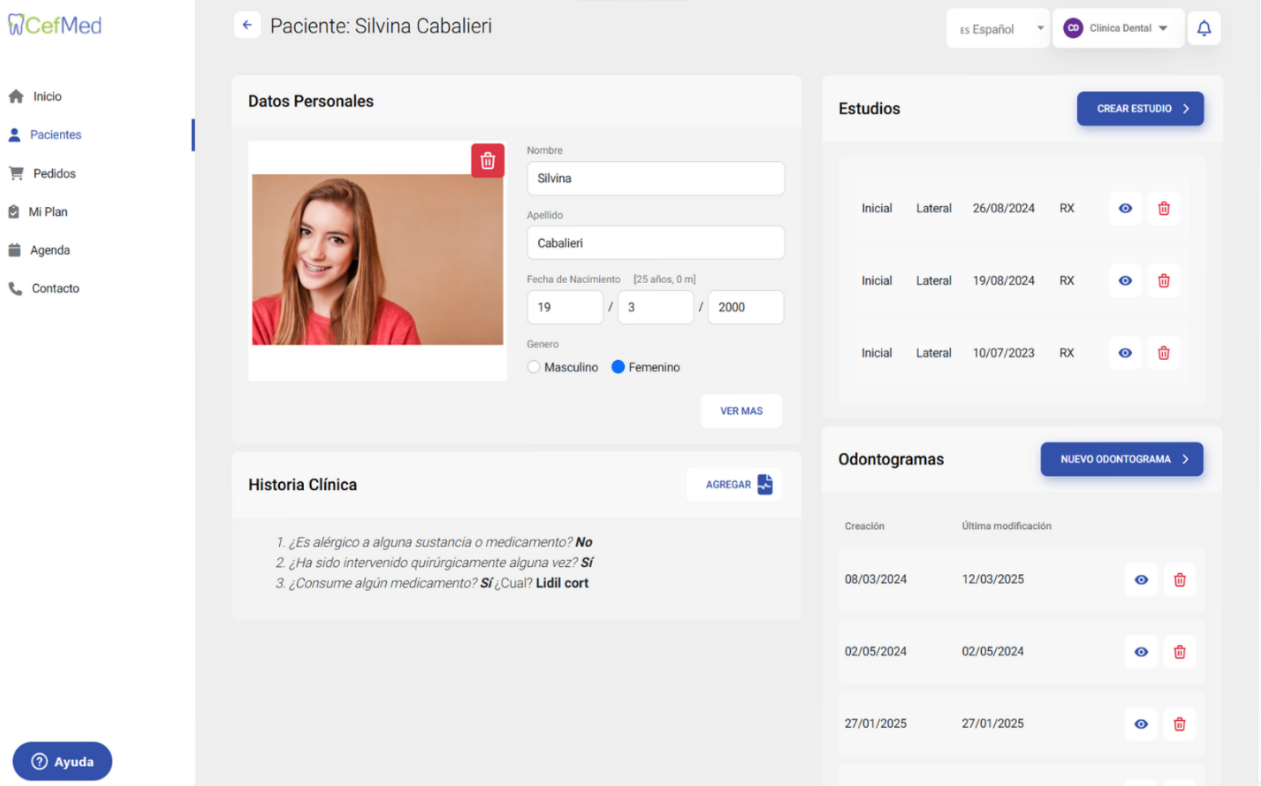Select the Masculino gender option
Viewport: 1261px width, 786px height.
click(534, 367)
